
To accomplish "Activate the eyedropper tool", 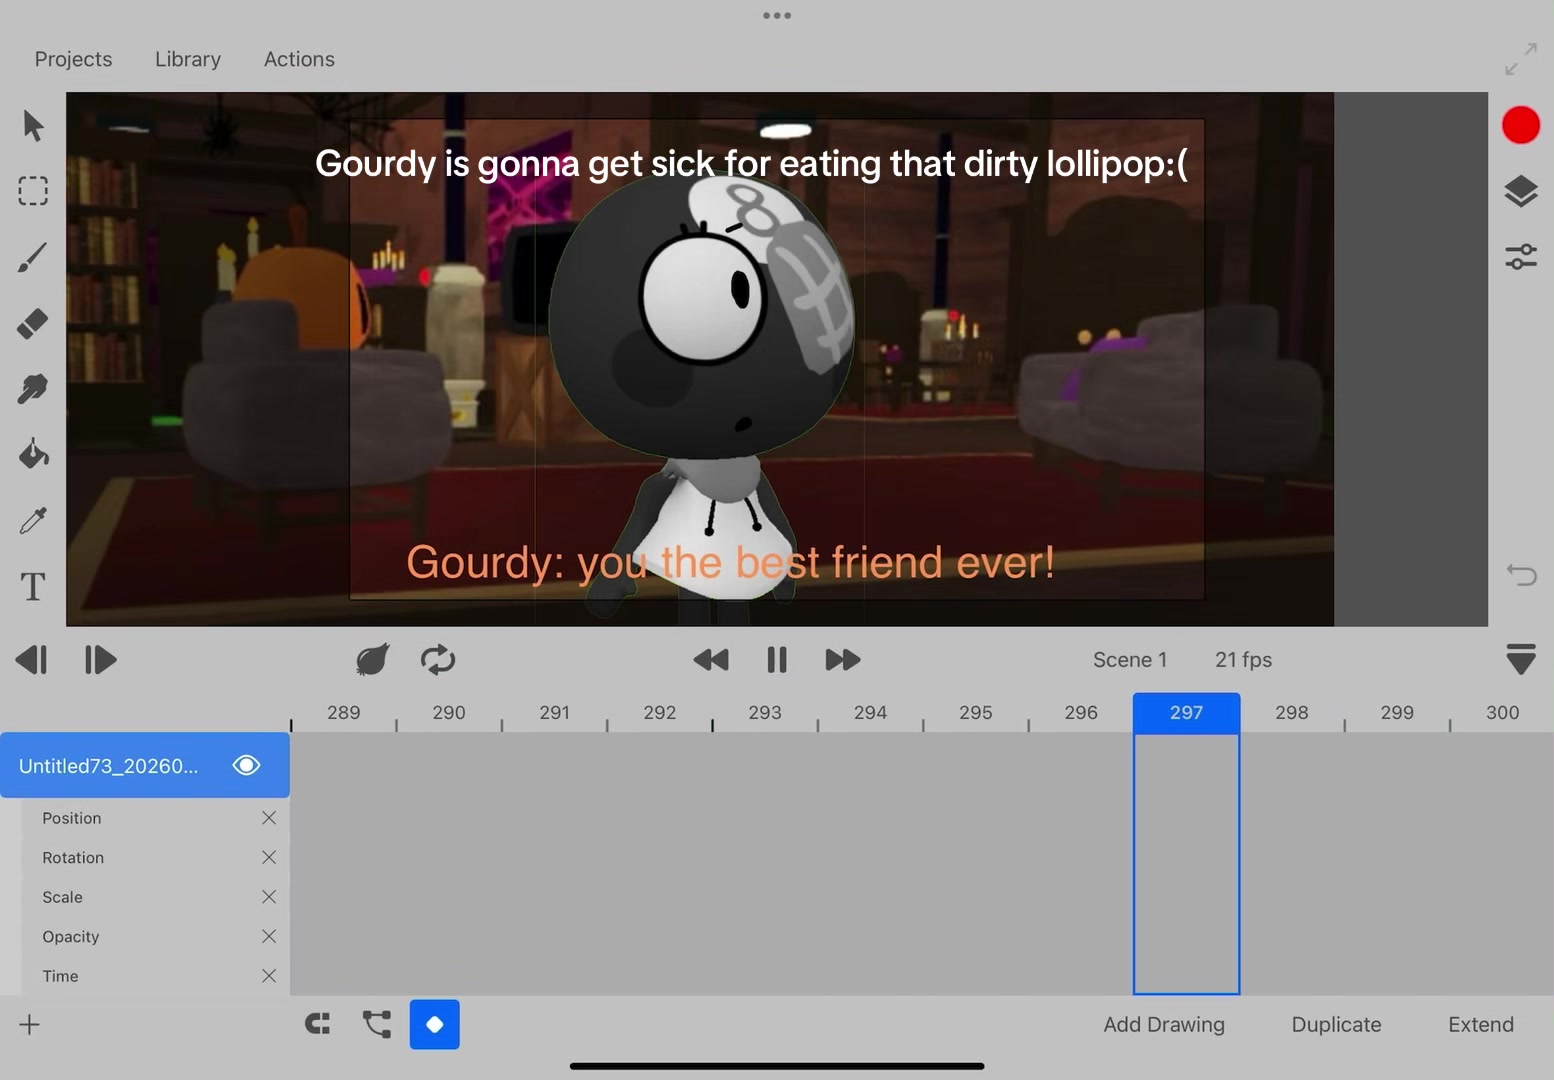I will pyautogui.click(x=33, y=520).
